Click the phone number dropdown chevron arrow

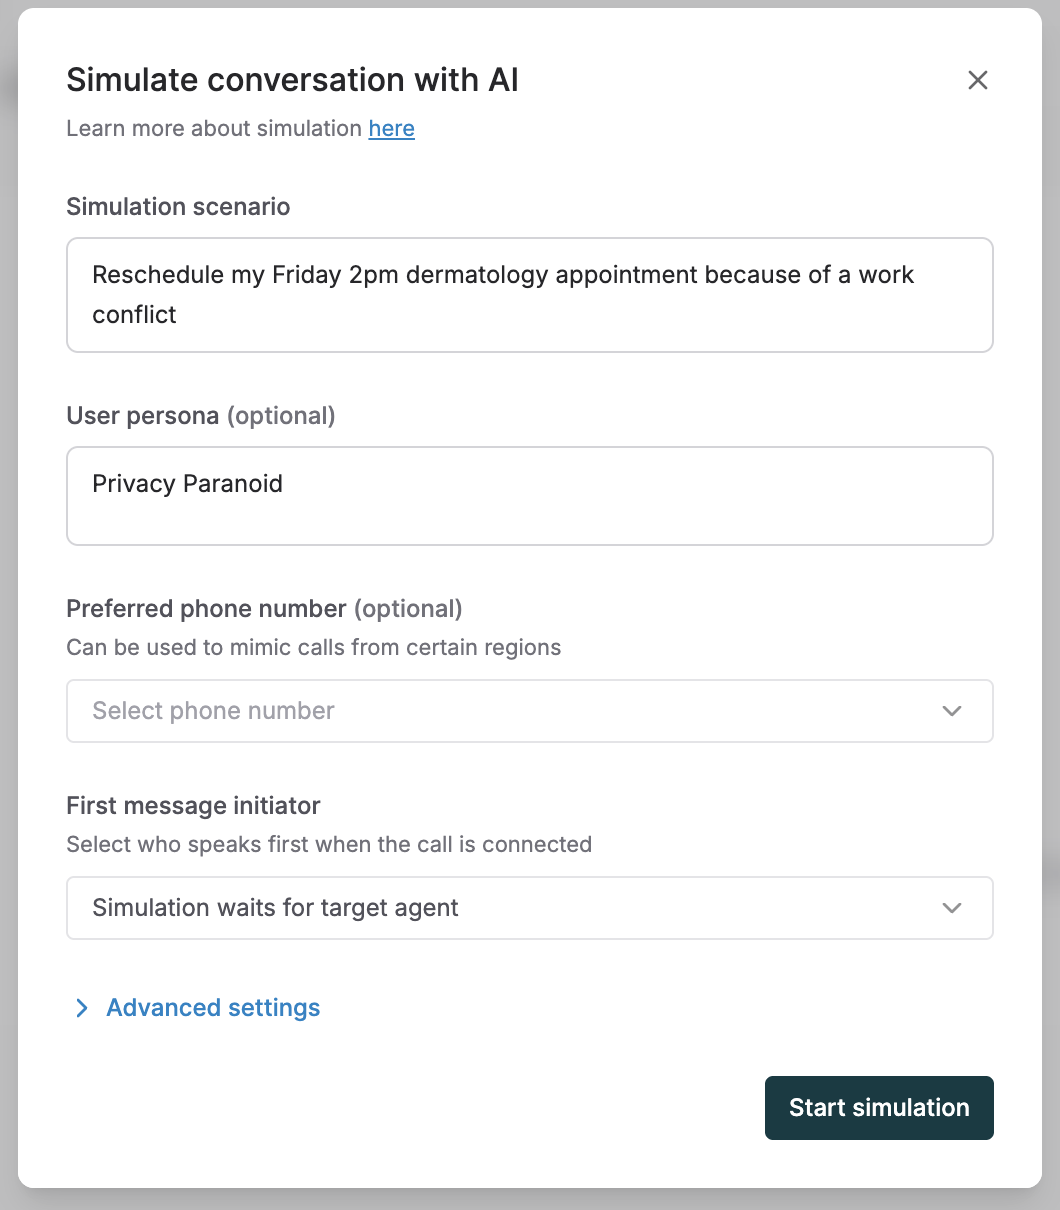point(951,711)
